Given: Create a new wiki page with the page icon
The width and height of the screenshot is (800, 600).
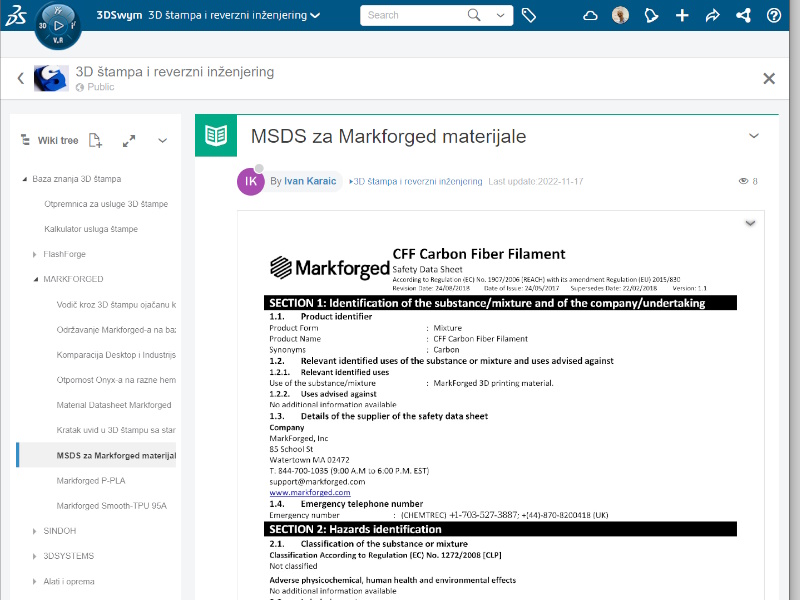Looking at the screenshot, I should tap(95, 140).
